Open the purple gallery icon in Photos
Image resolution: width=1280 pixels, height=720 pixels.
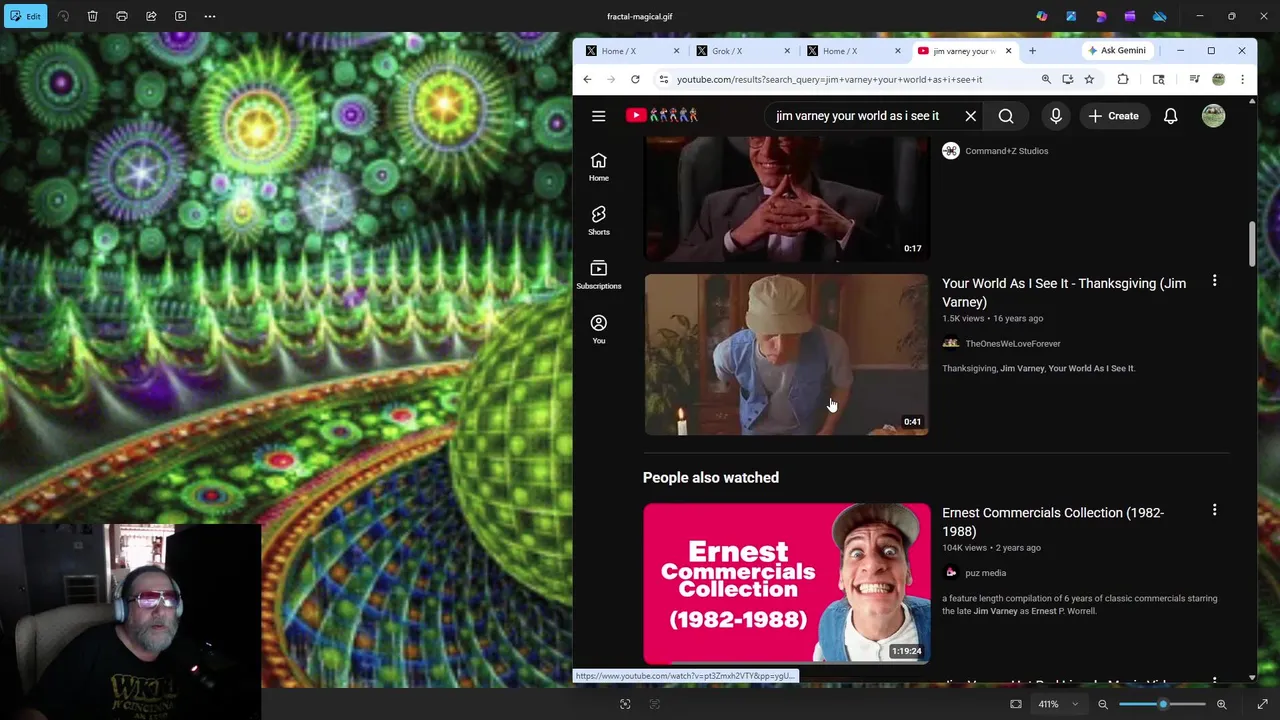[1130, 16]
